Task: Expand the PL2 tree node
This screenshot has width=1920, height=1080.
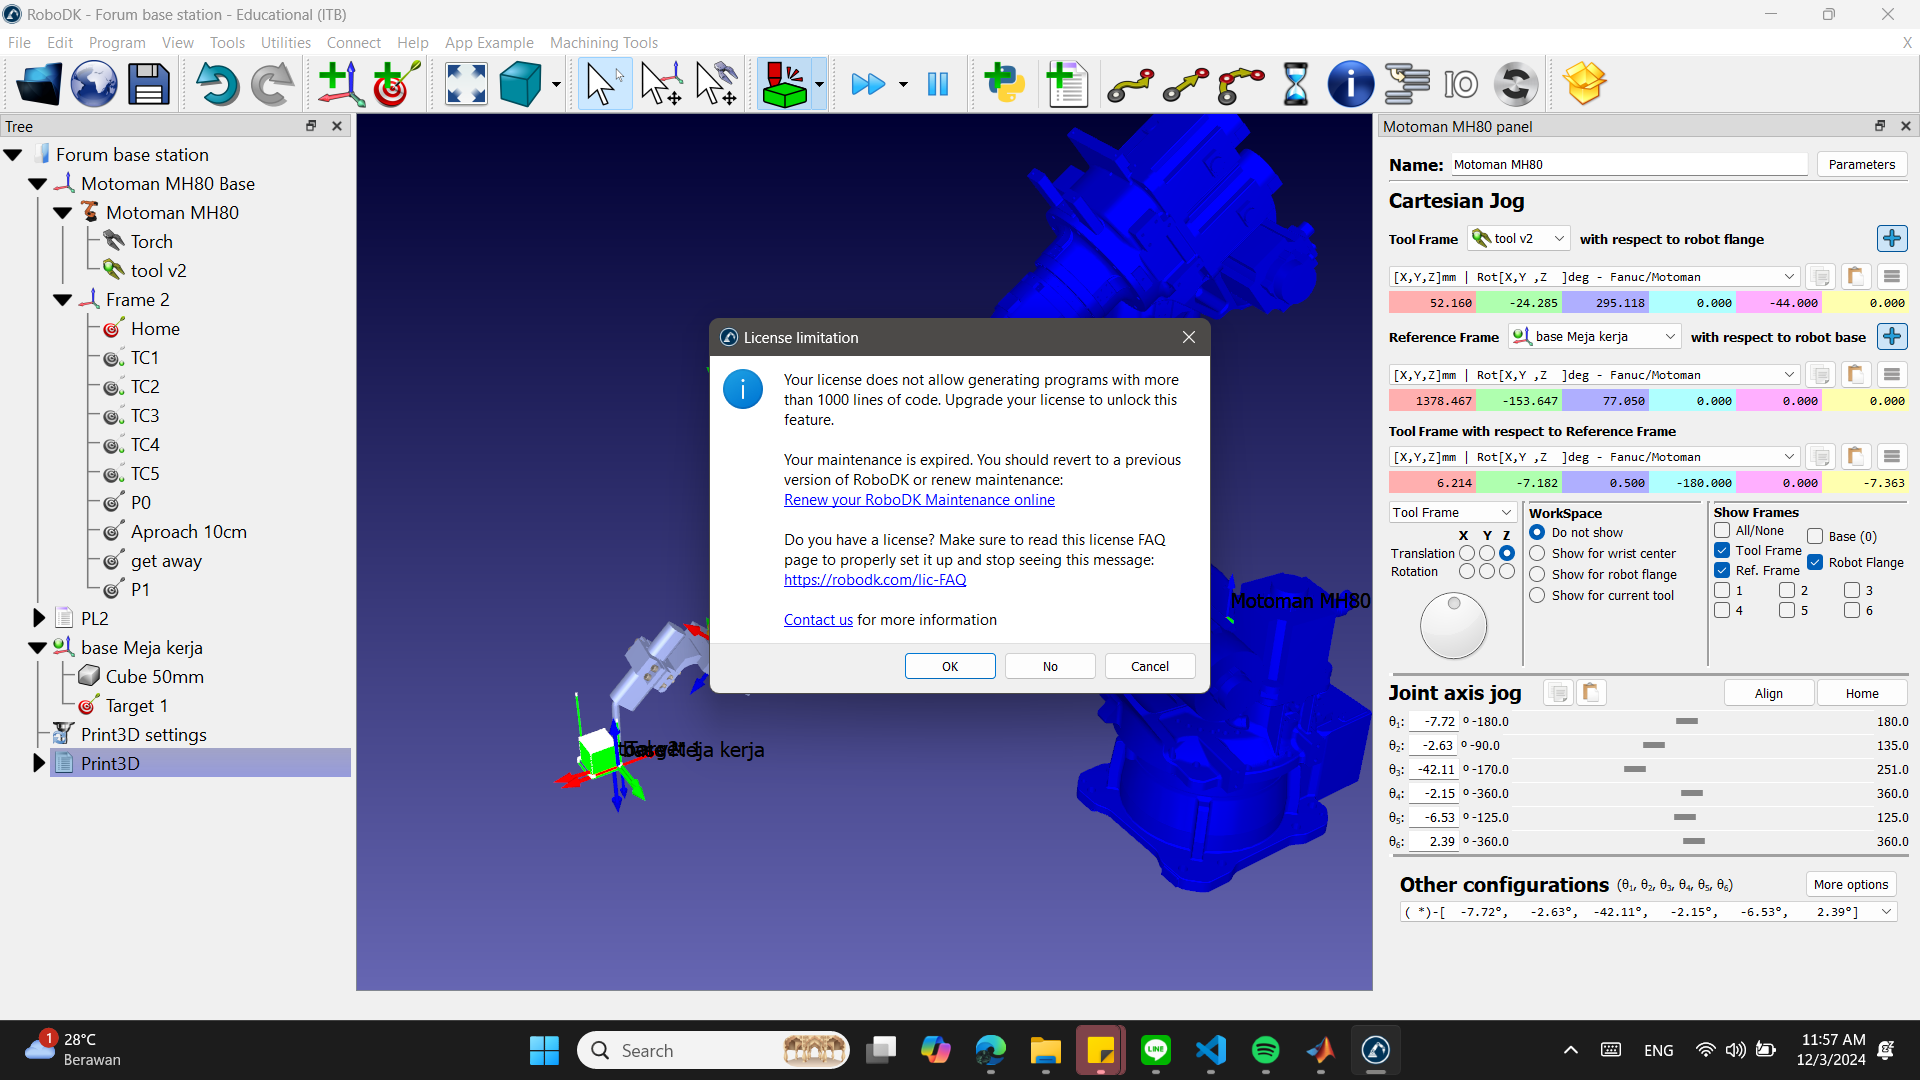Action: (39, 618)
